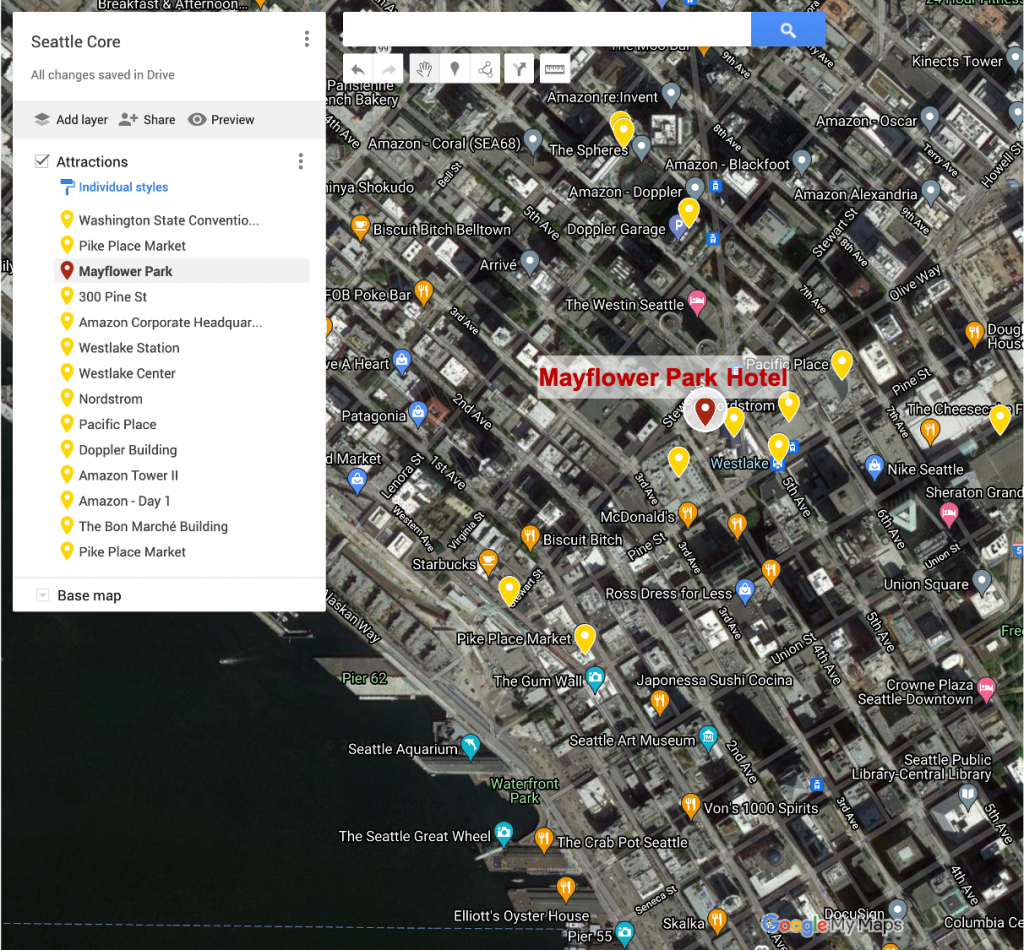Click the redo arrow in map toolbar
1024x950 pixels.
coord(389,69)
